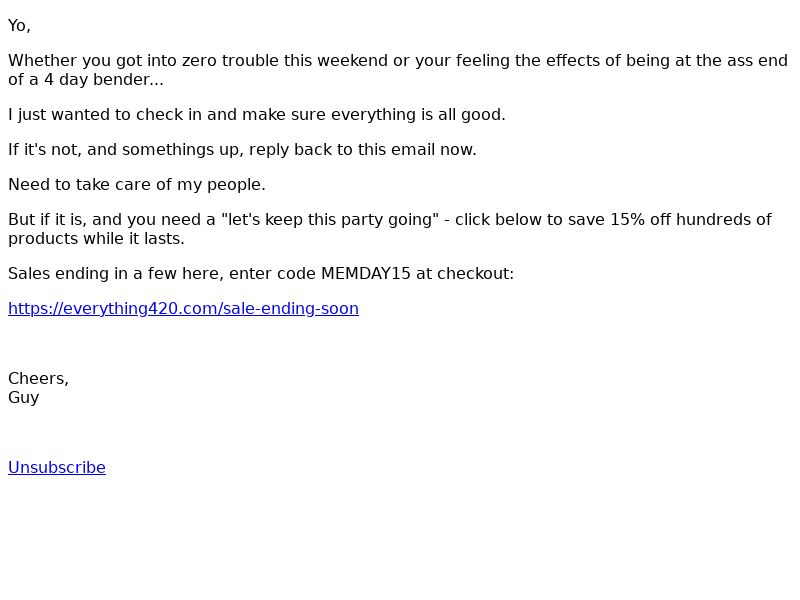800x600 pixels.
Task: Click the Unsubscribe link
Action: (57, 468)
